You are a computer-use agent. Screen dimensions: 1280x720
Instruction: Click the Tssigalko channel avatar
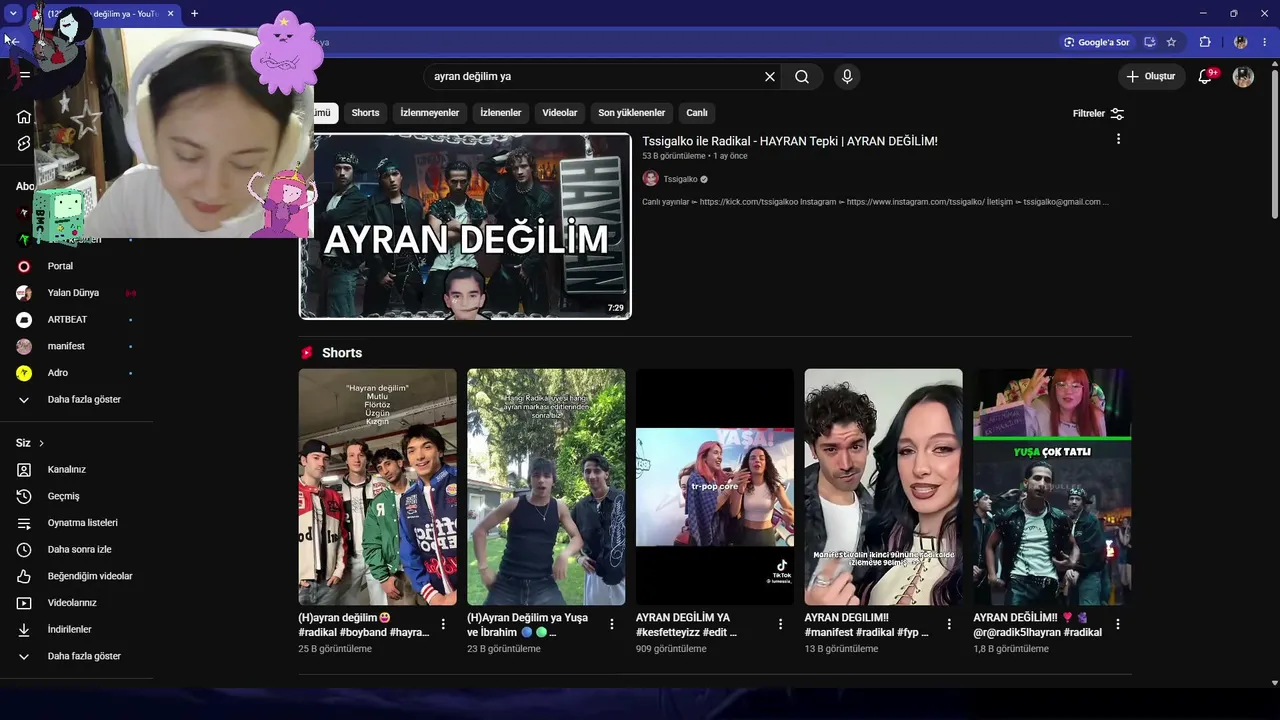click(x=650, y=179)
